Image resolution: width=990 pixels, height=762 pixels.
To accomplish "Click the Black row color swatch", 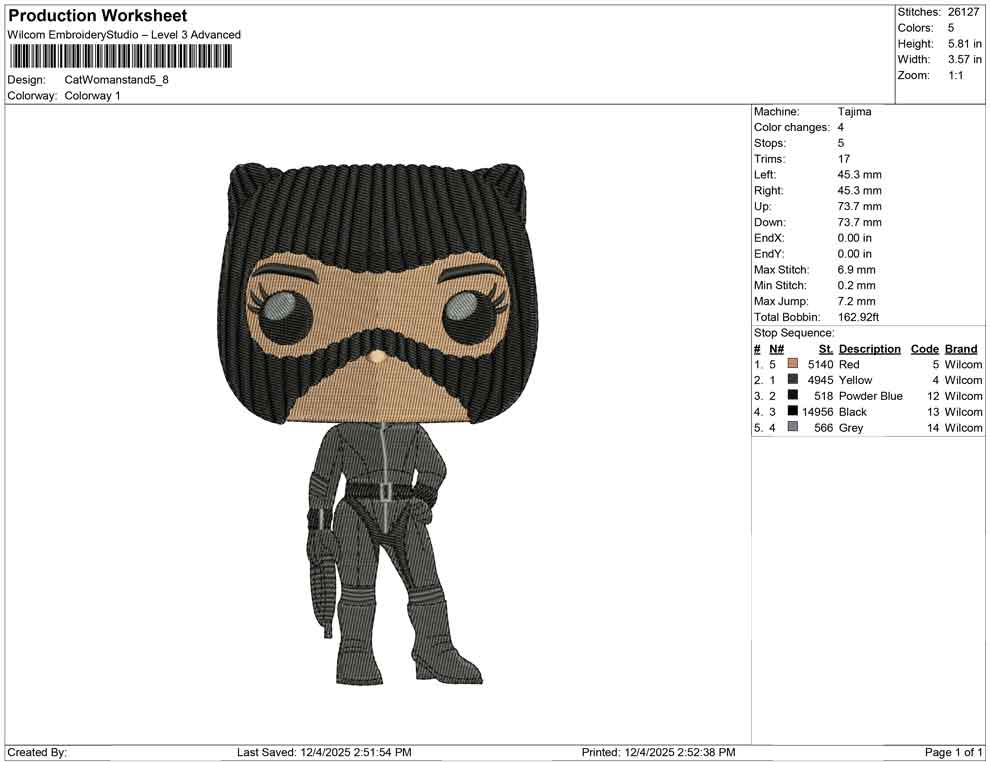I will [792, 411].
